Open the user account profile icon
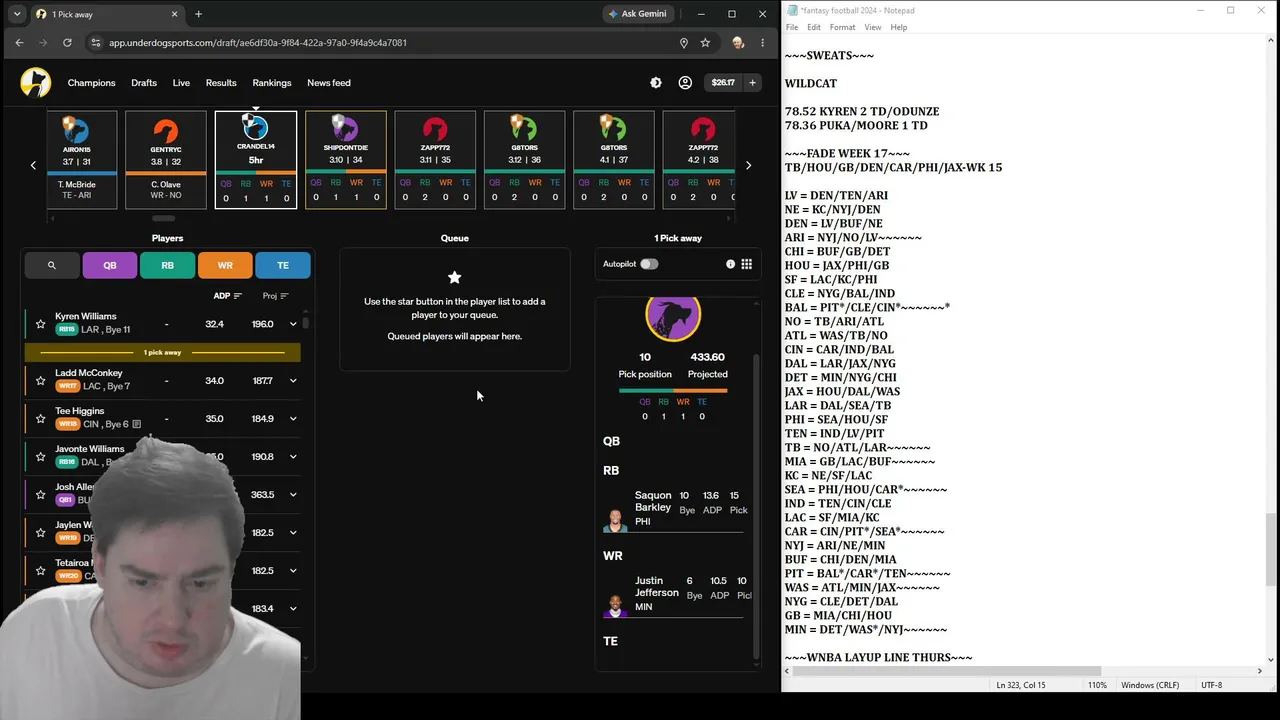1280x720 pixels. (x=685, y=83)
